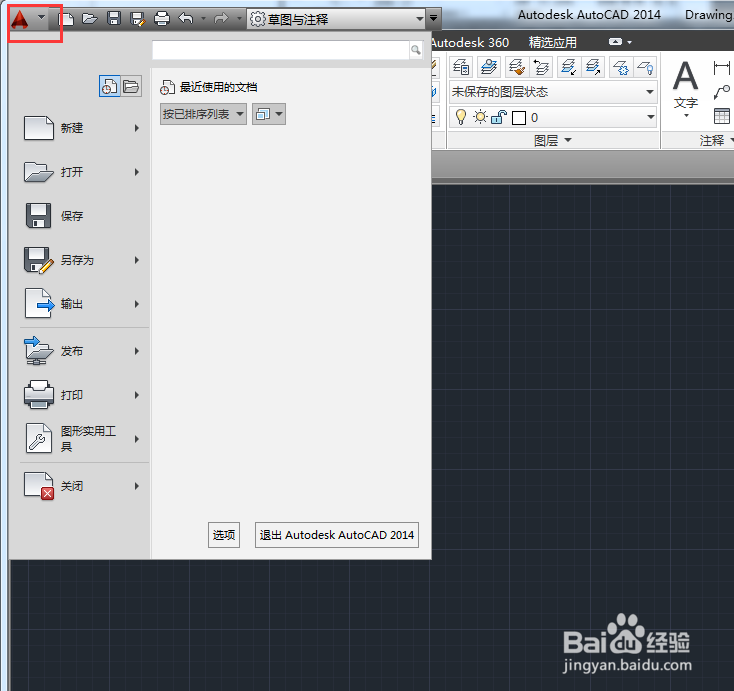The height and width of the screenshot is (691, 734).
Task: Expand the 注释 panel title
Action: point(715,140)
